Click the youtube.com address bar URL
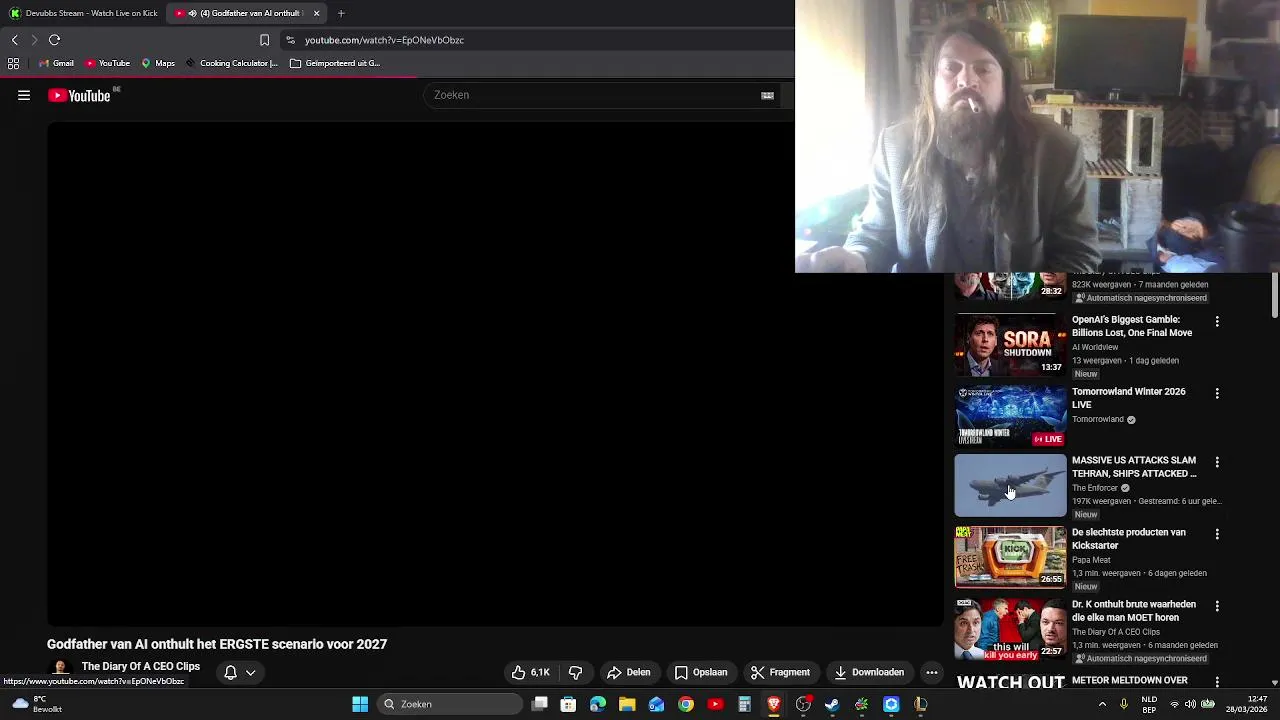 click(384, 40)
